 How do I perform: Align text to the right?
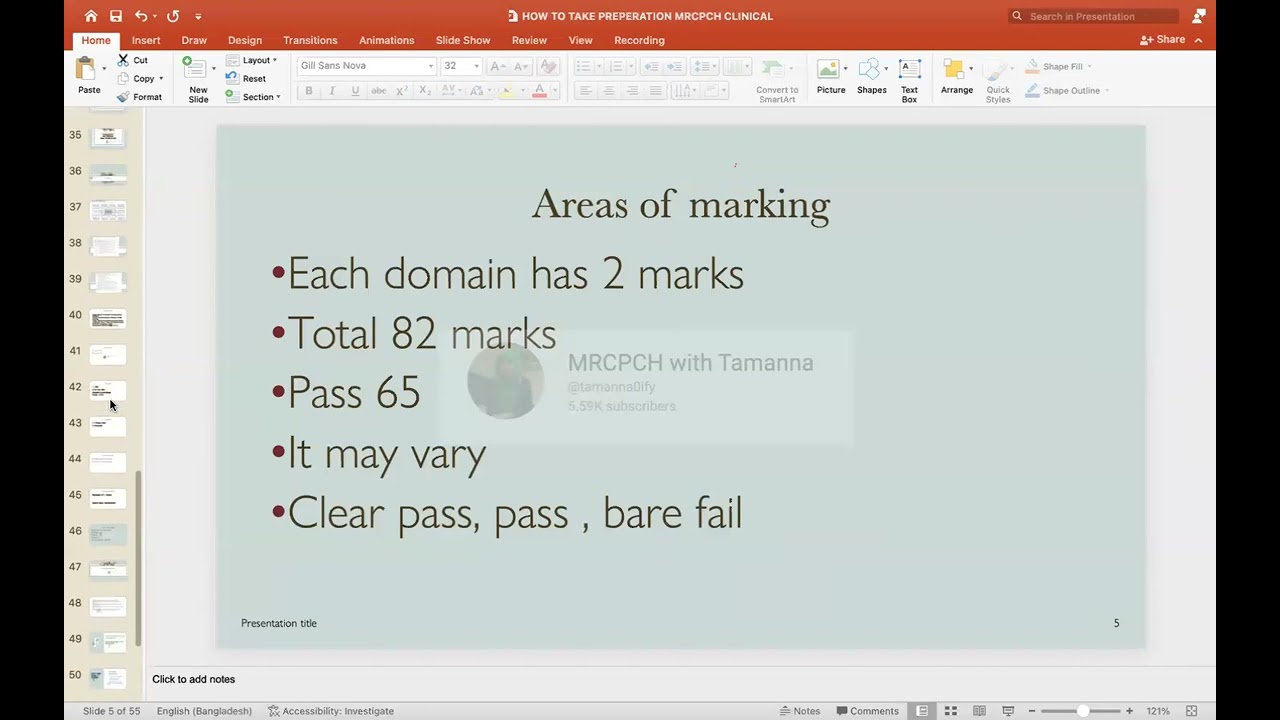click(632, 91)
